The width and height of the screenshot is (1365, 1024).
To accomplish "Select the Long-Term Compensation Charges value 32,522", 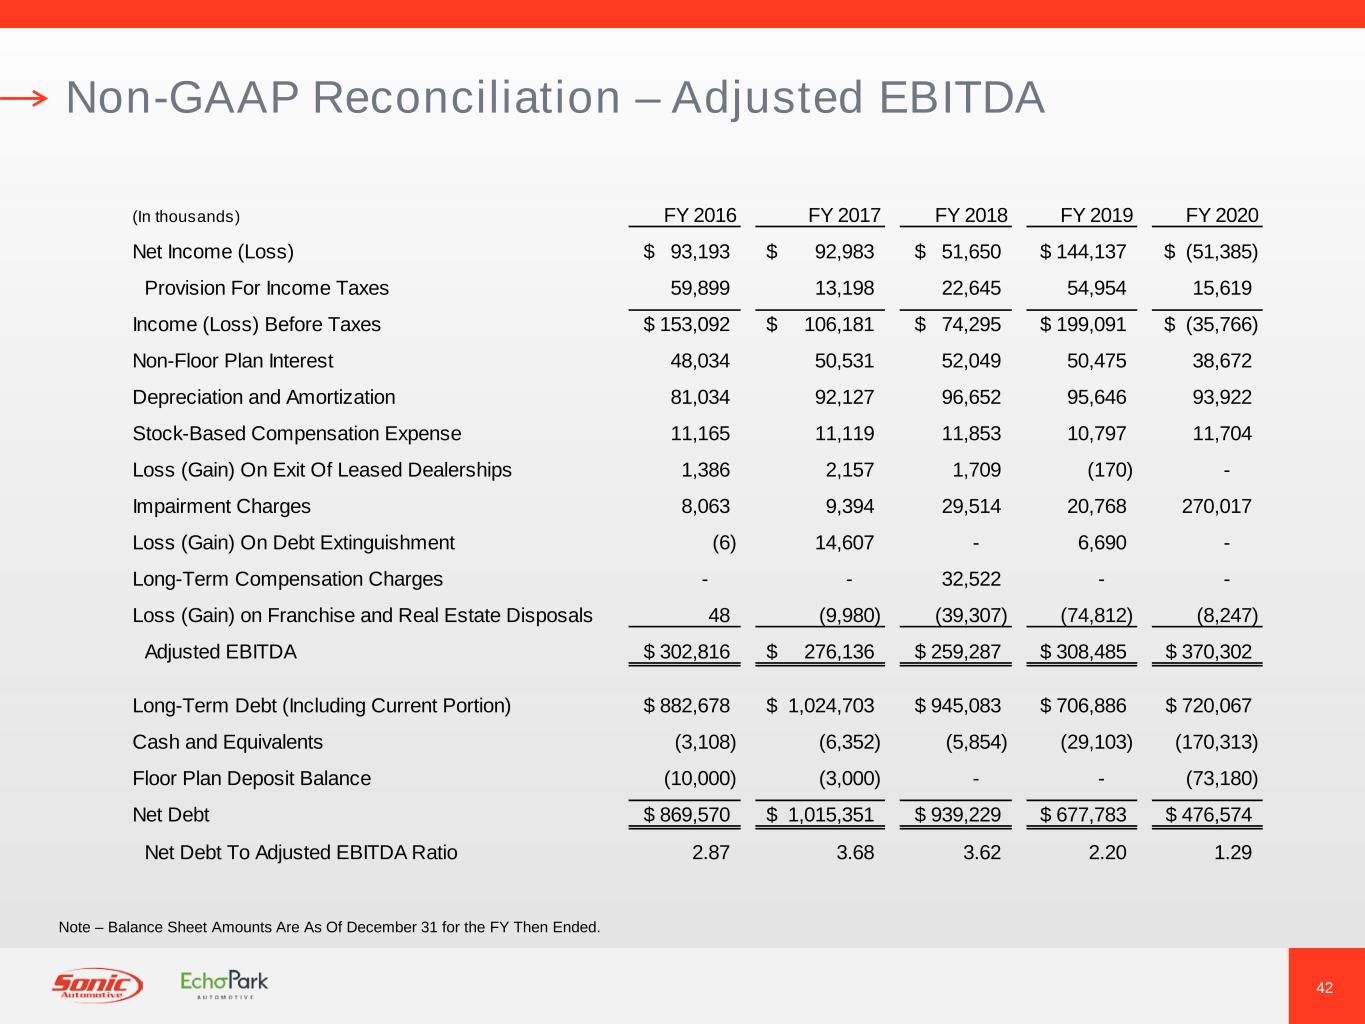I will pyautogui.click(x=971, y=579).
